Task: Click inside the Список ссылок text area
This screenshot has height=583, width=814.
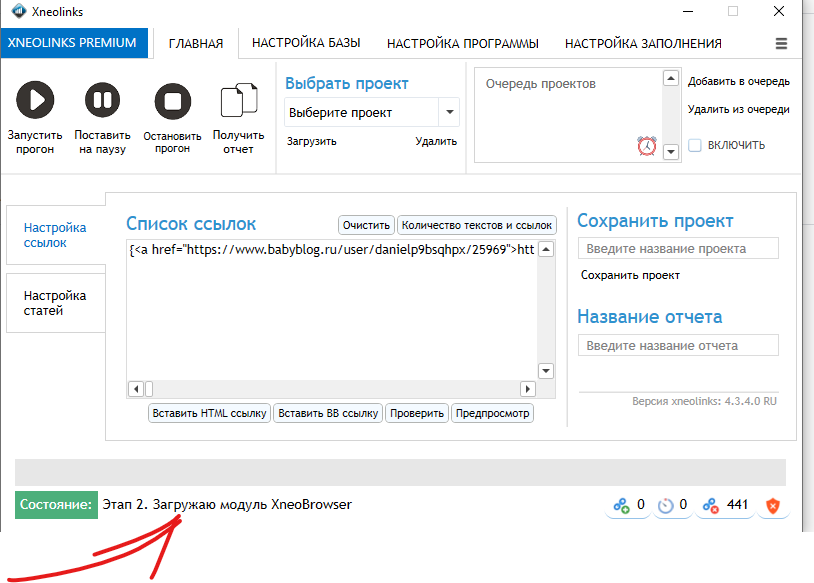Action: coord(332,310)
